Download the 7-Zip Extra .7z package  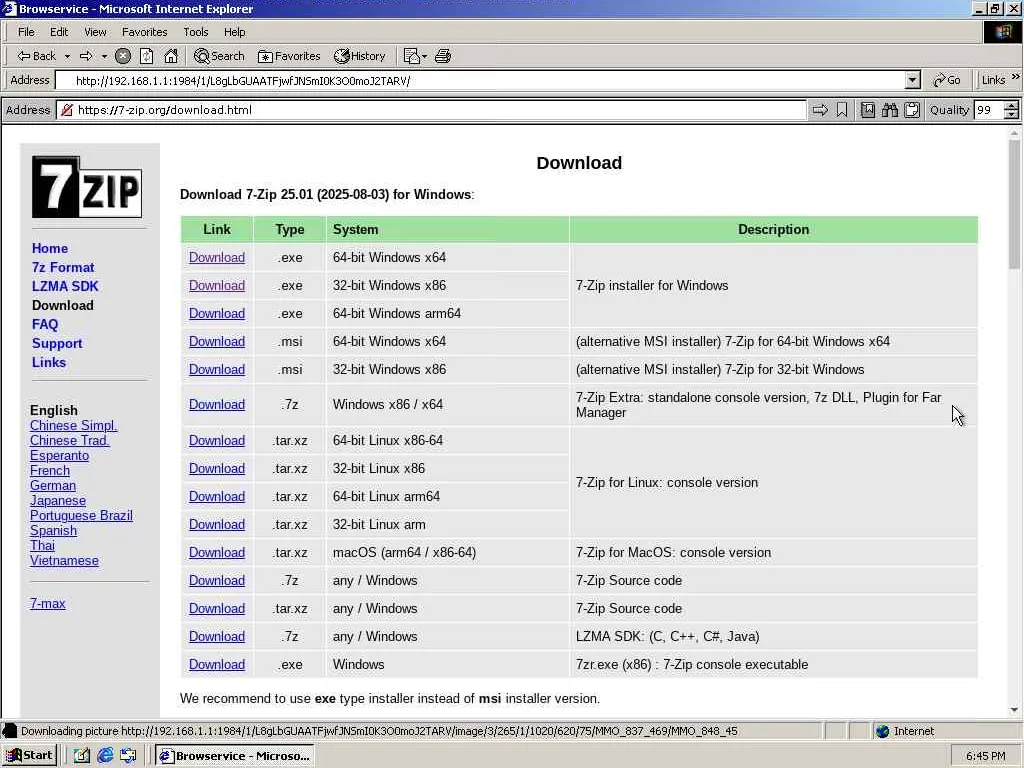[217, 404]
